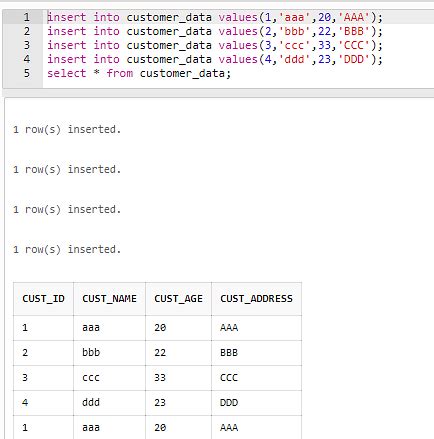Place cursor in the insert statement containing 'aaa'

point(215,17)
